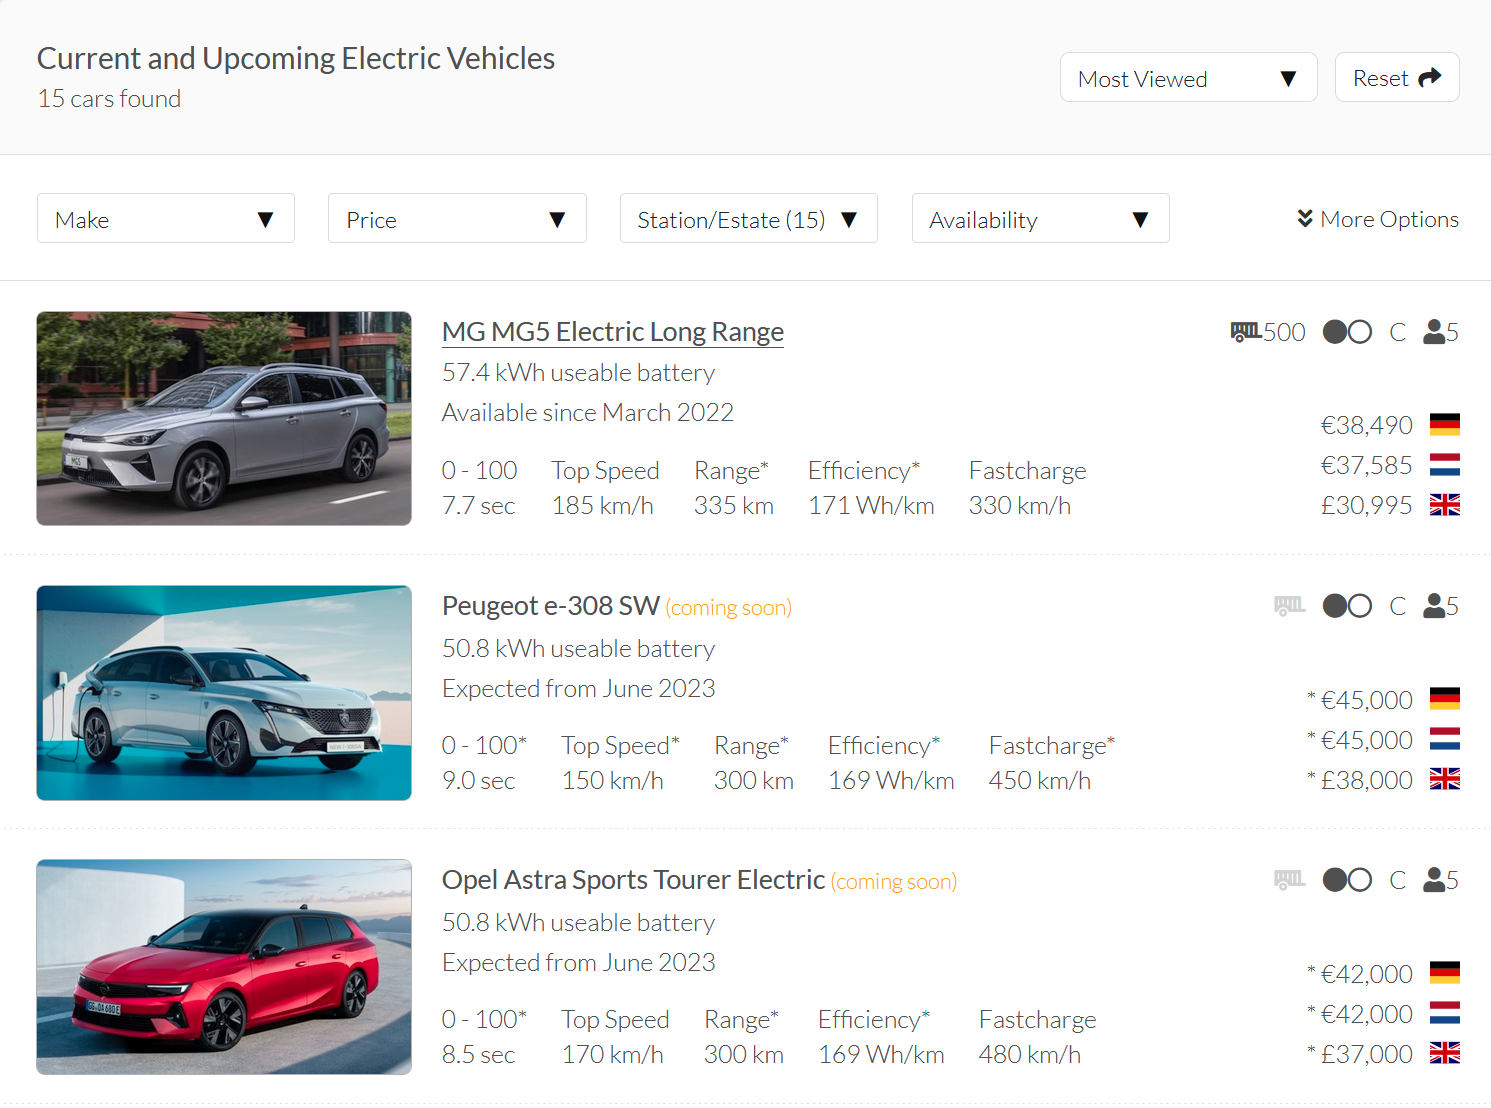This screenshot has height=1108, width=1491.
Task: Click the MG MG5 price €38,490
Action: point(1366,425)
